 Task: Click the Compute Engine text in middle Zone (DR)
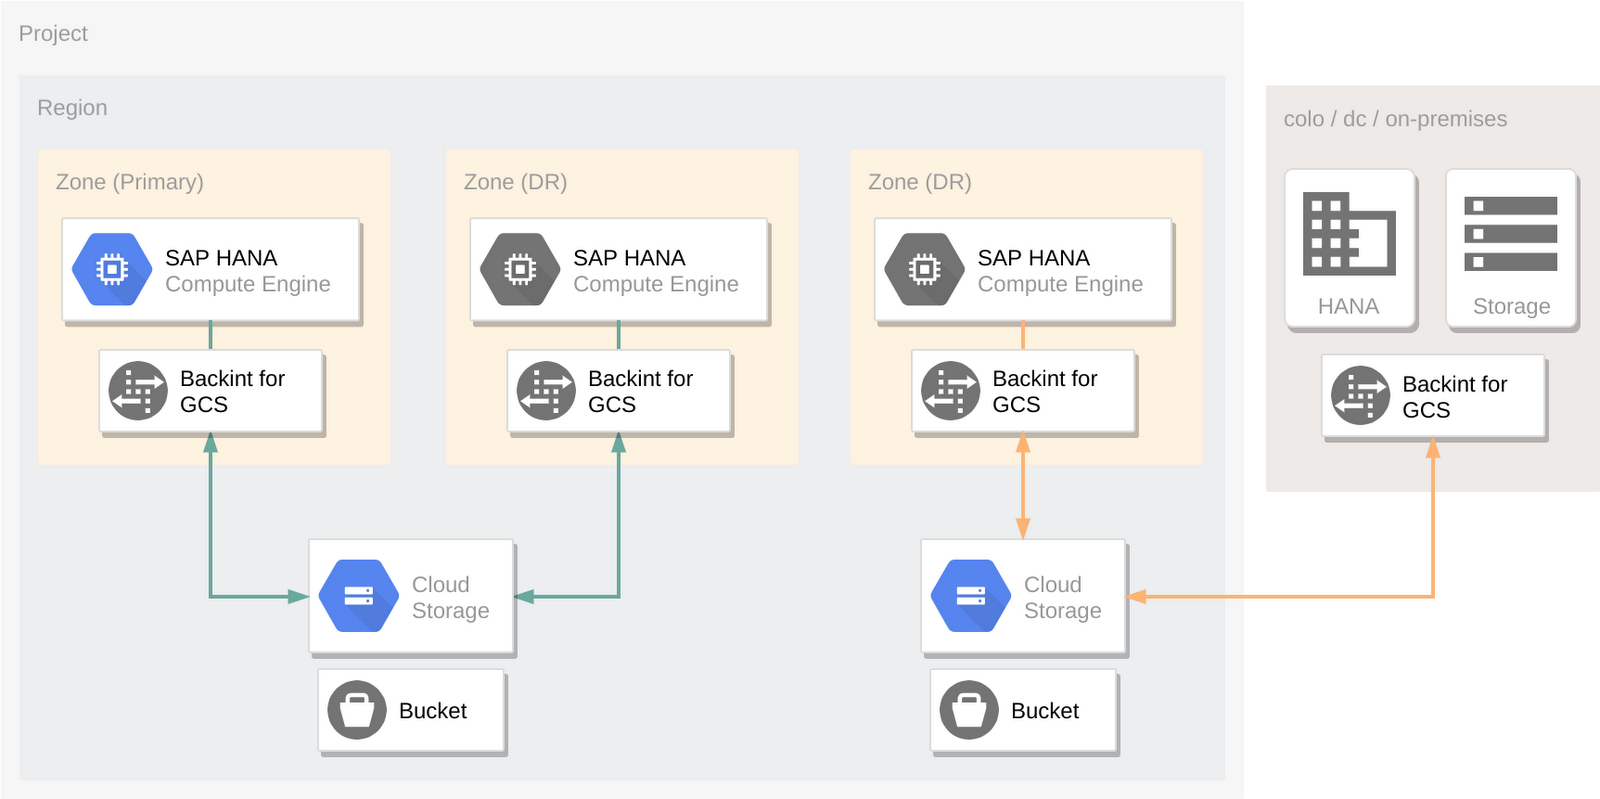[656, 284]
